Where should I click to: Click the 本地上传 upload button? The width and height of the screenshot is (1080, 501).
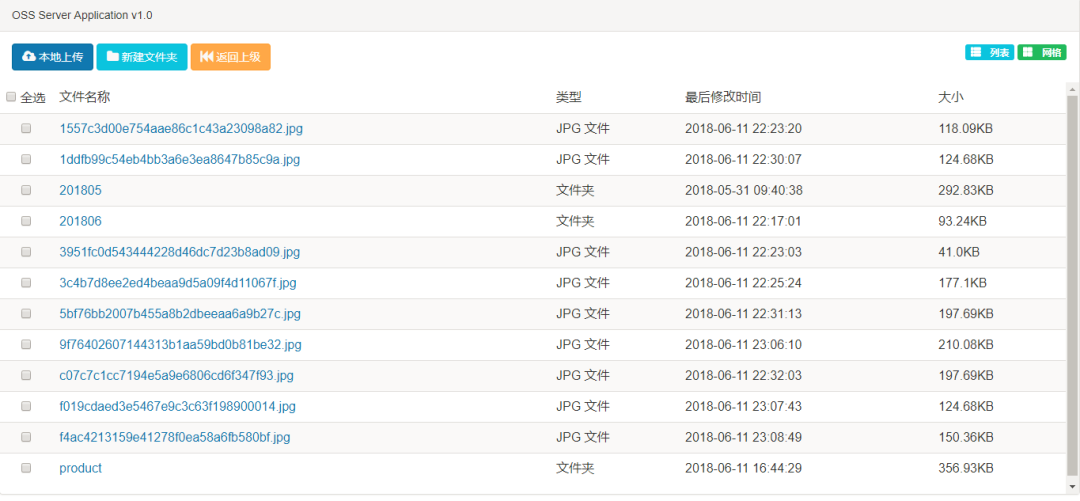coord(52,57)
